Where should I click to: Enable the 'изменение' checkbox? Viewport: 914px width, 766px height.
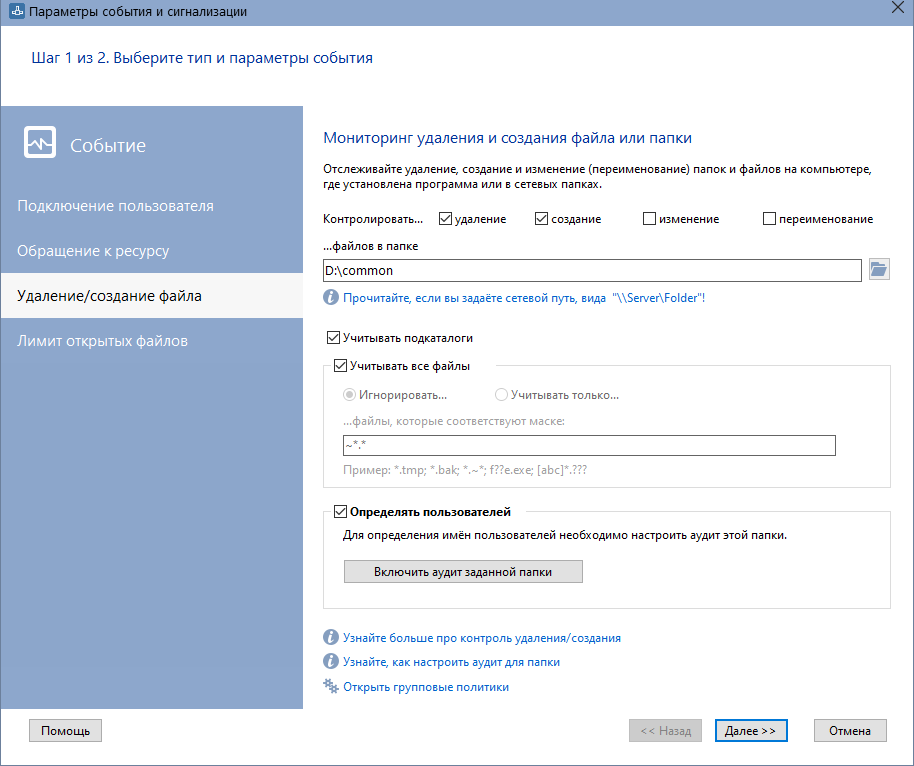pos(650,219)
